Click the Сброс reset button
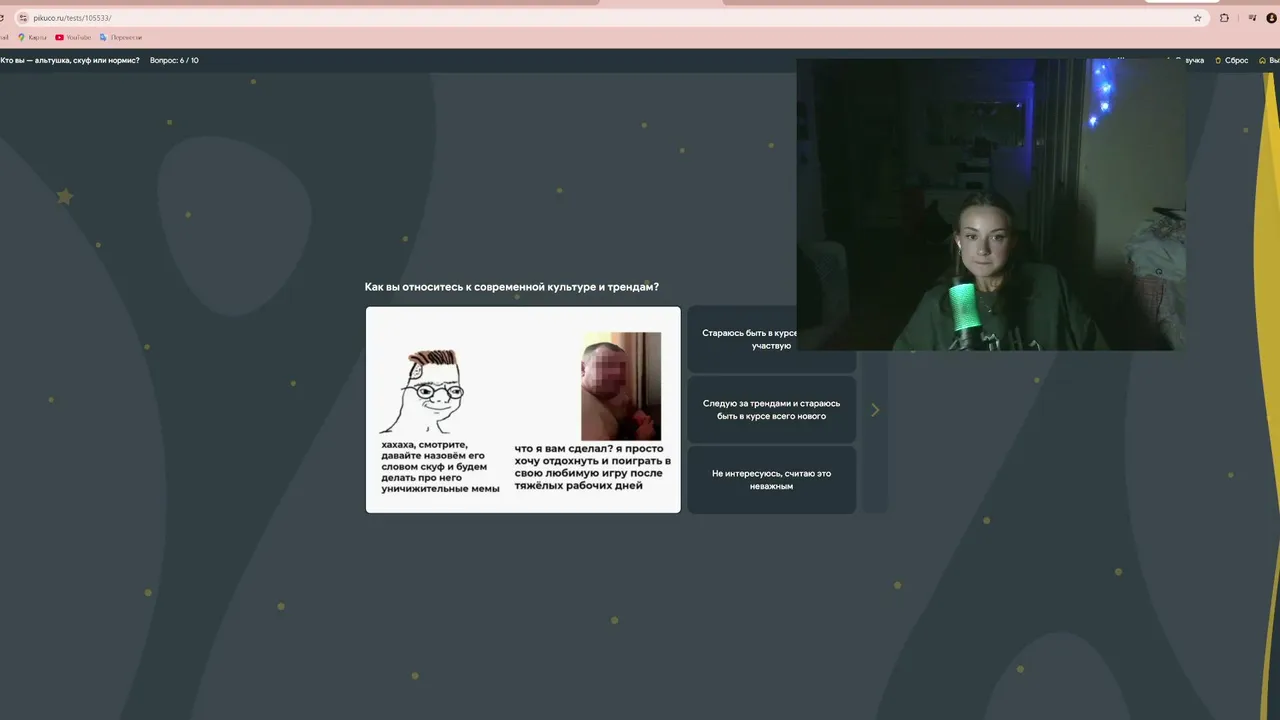The width and height of the screenshot is (1280, 720). coord(1231,60)
